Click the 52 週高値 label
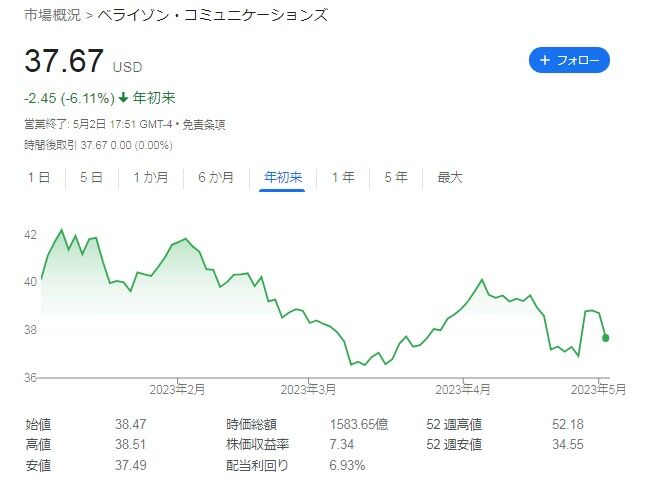The height and width of the screenshot is (480, 647). [x=454, y=424]
